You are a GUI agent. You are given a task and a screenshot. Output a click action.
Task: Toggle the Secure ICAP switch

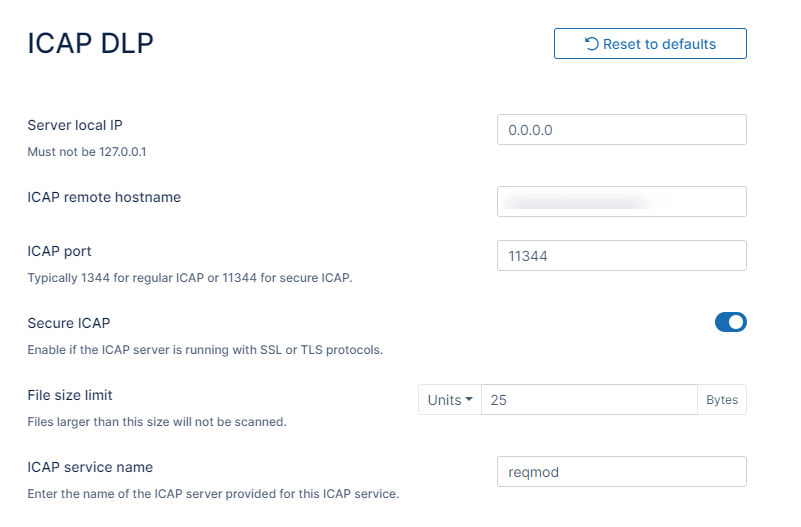(x=730, y=322)
